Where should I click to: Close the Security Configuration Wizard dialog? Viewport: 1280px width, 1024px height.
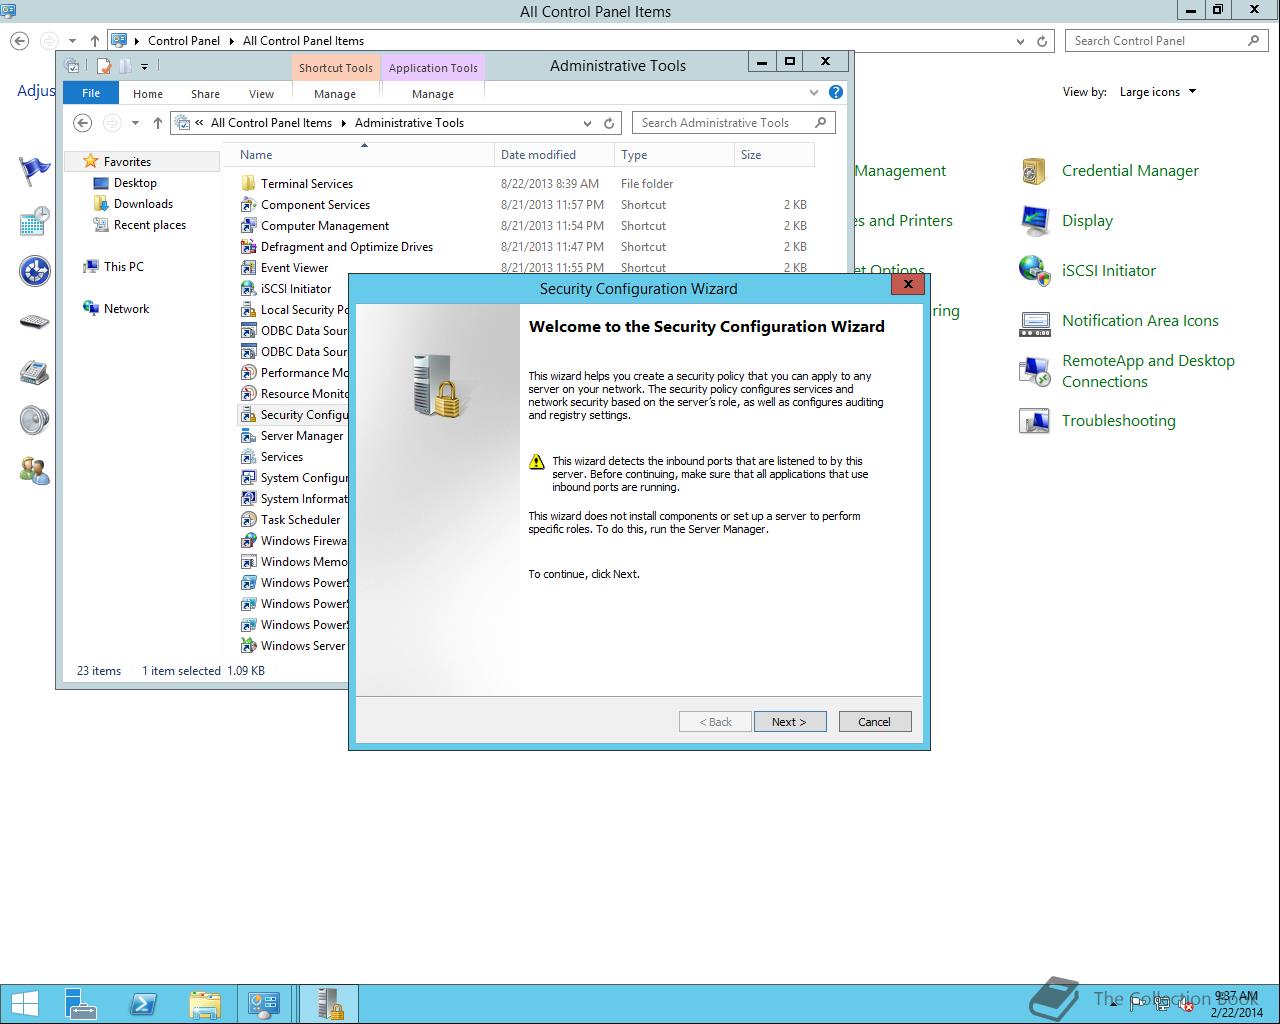coord(908,284)
